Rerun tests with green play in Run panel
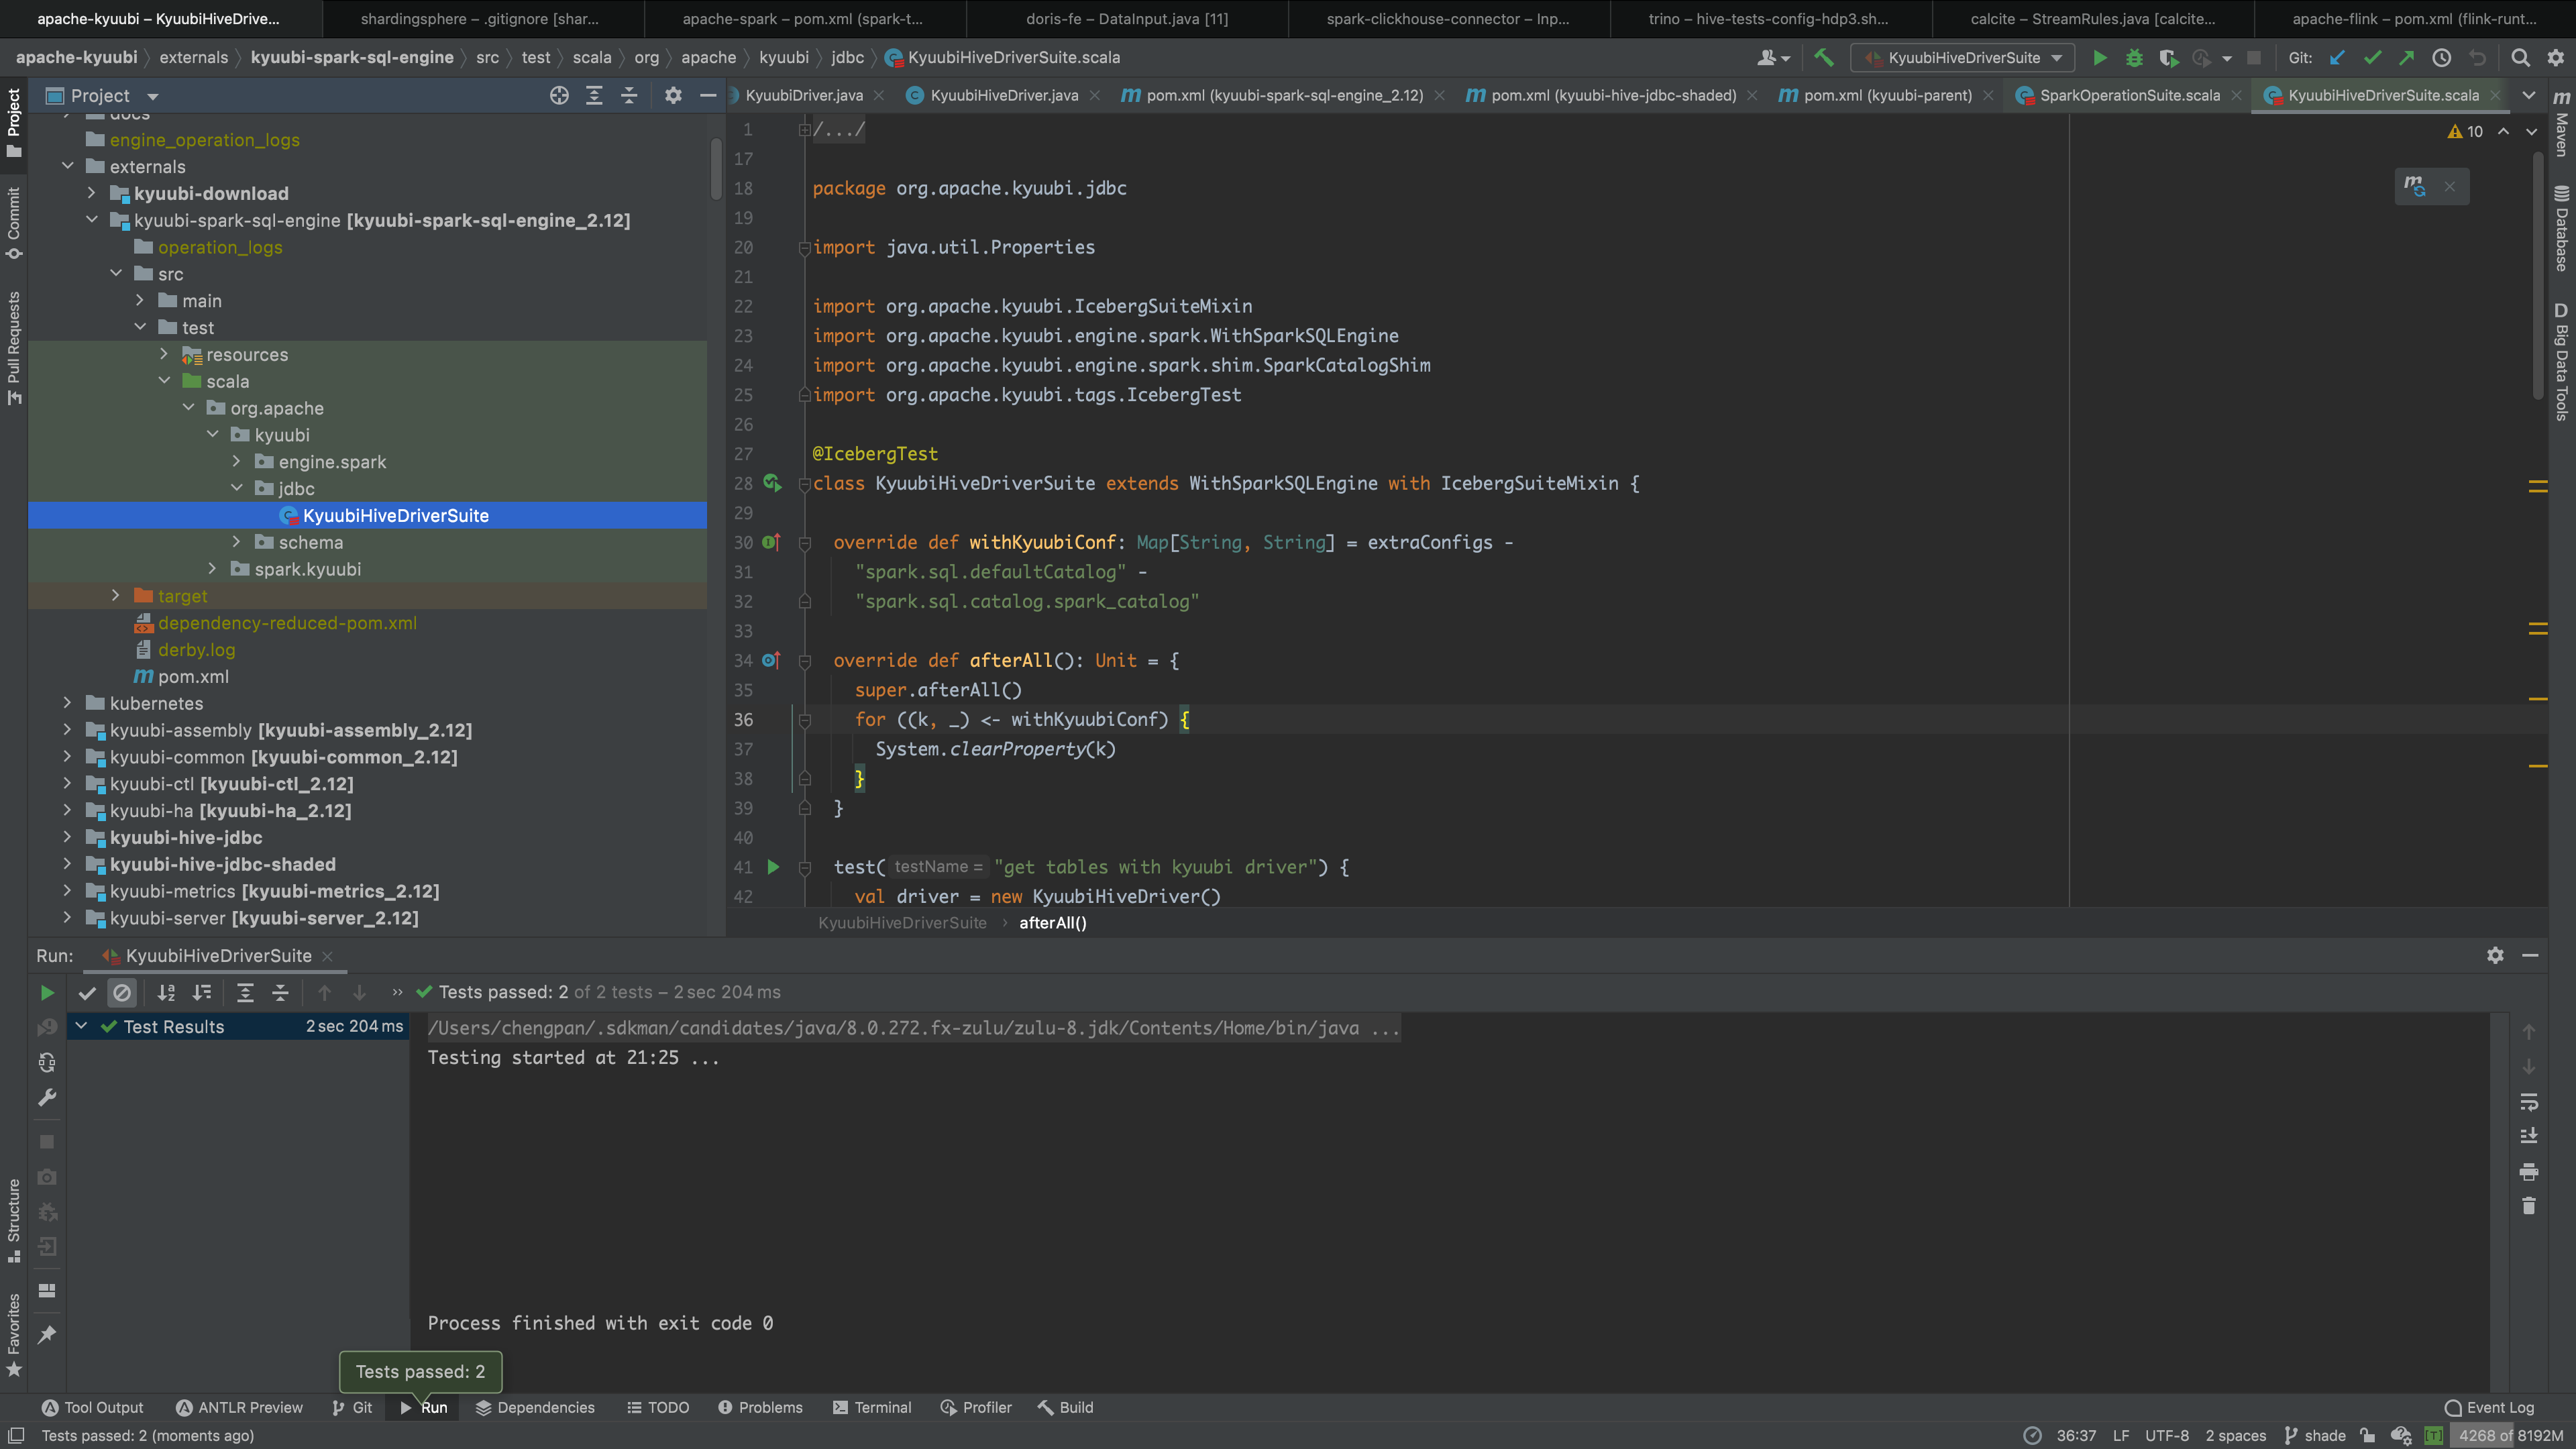 click(x=47, y=993)
